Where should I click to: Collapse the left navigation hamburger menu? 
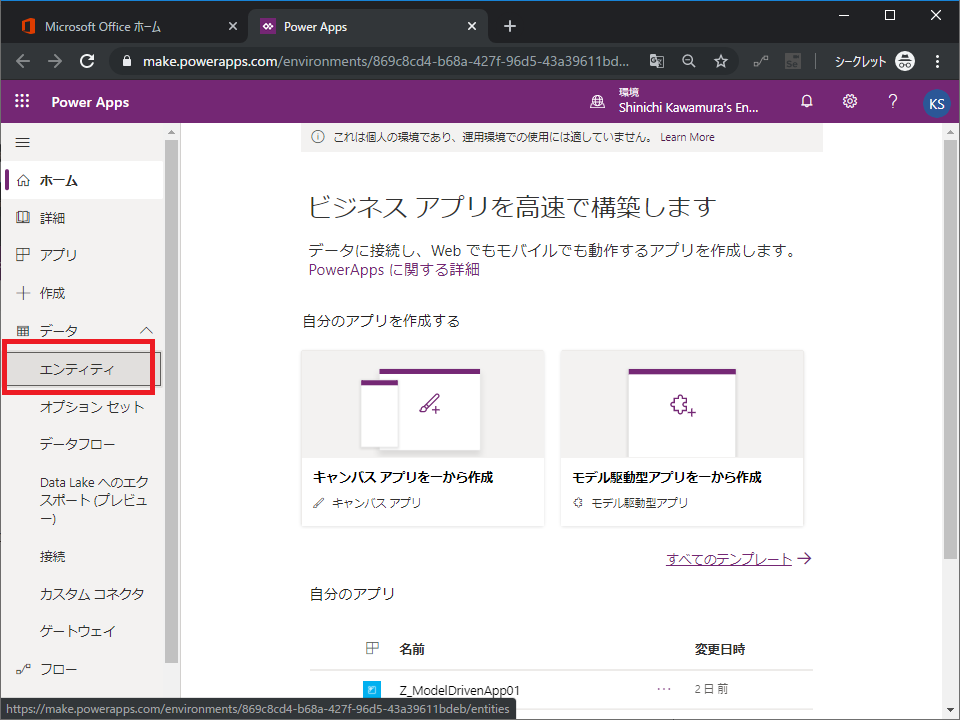pyautogui.click(x=22, y=143)
